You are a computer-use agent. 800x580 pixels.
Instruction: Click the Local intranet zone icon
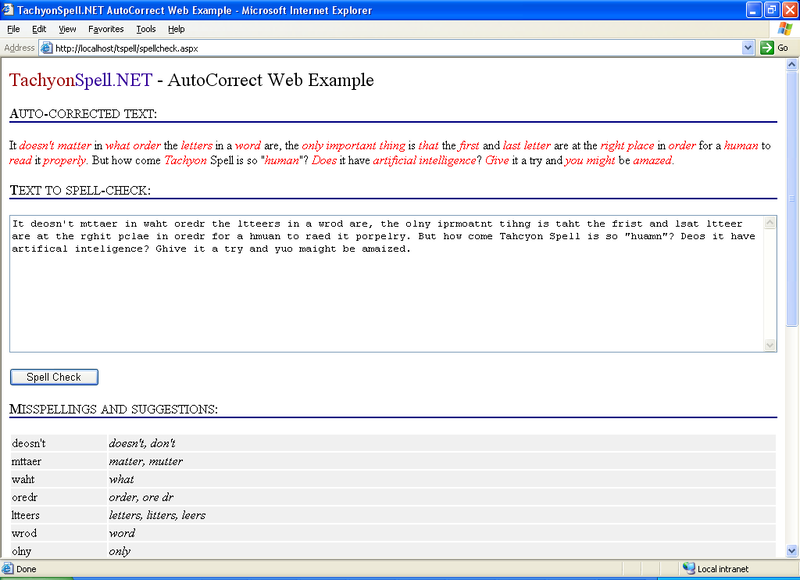coord(689,568)
